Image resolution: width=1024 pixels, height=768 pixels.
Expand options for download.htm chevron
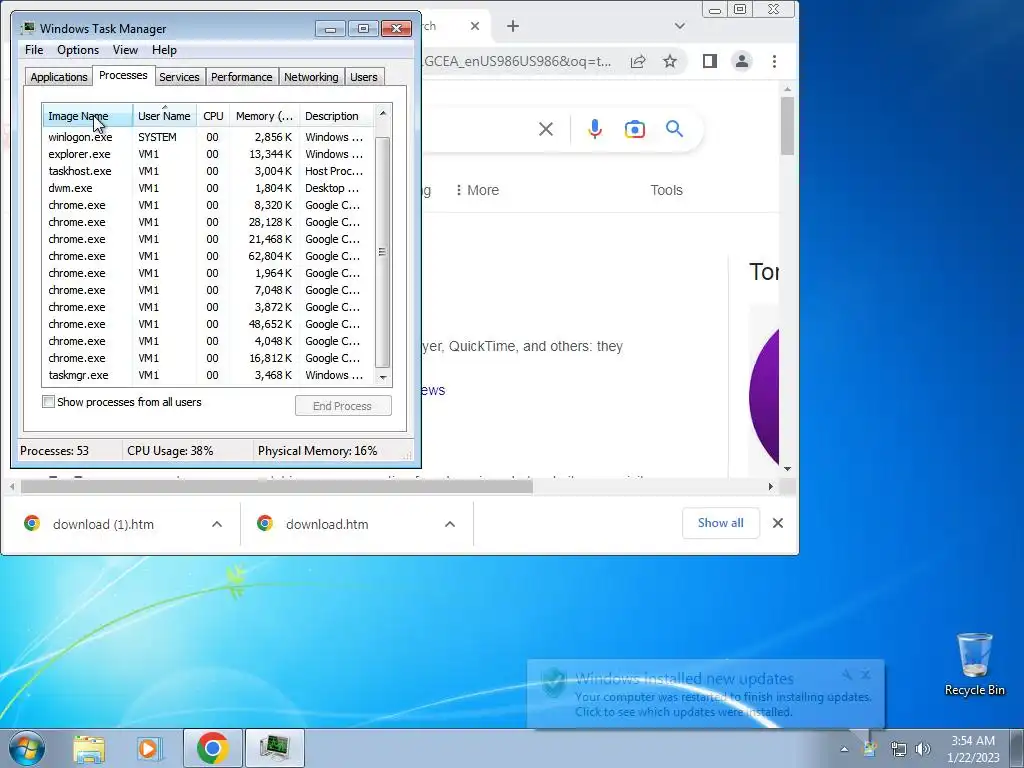(x=450, y=524)
